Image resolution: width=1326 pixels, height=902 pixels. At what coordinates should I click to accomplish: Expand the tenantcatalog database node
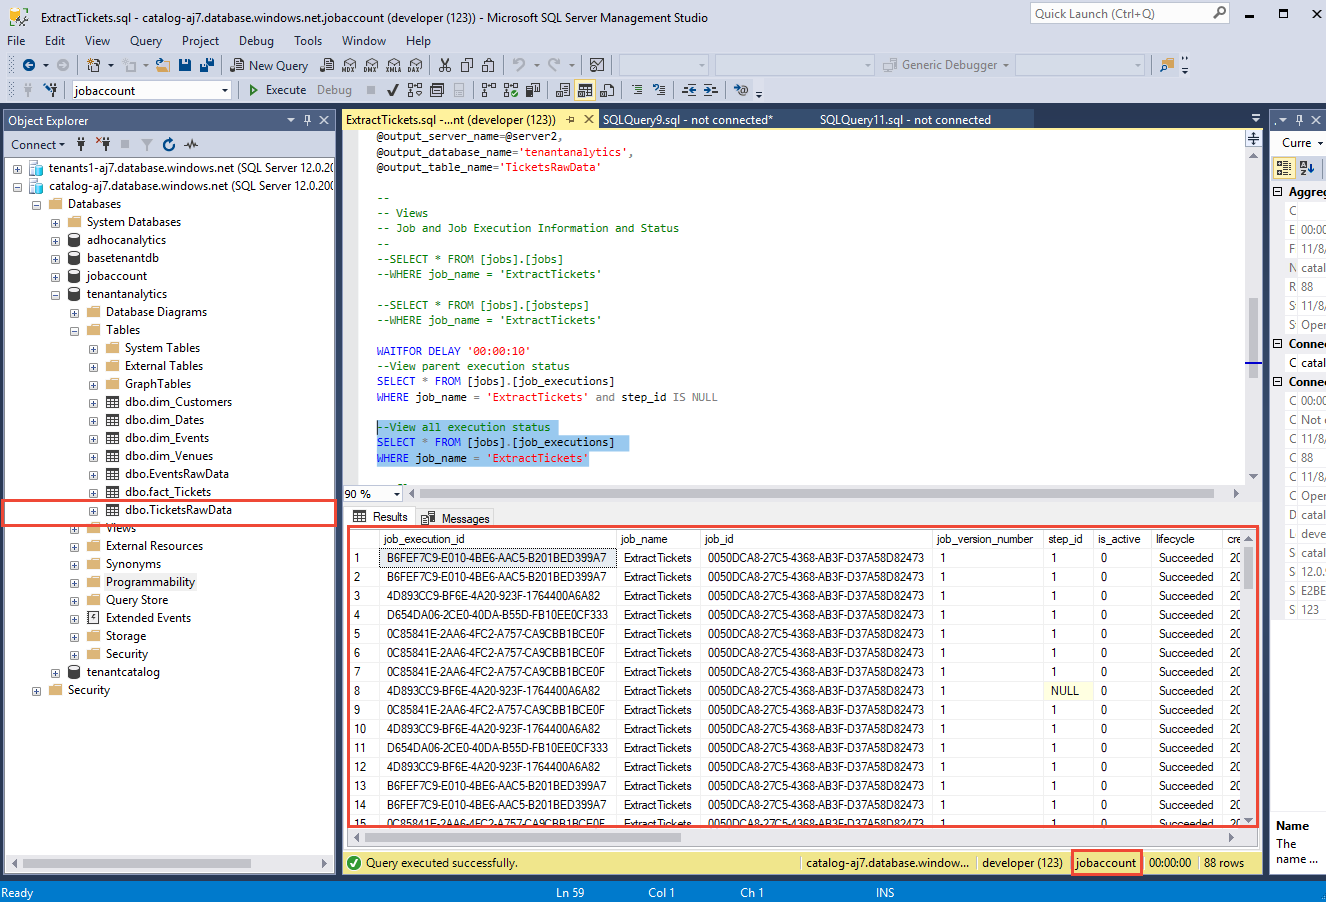pyautogui.click(x=55, y=672)
